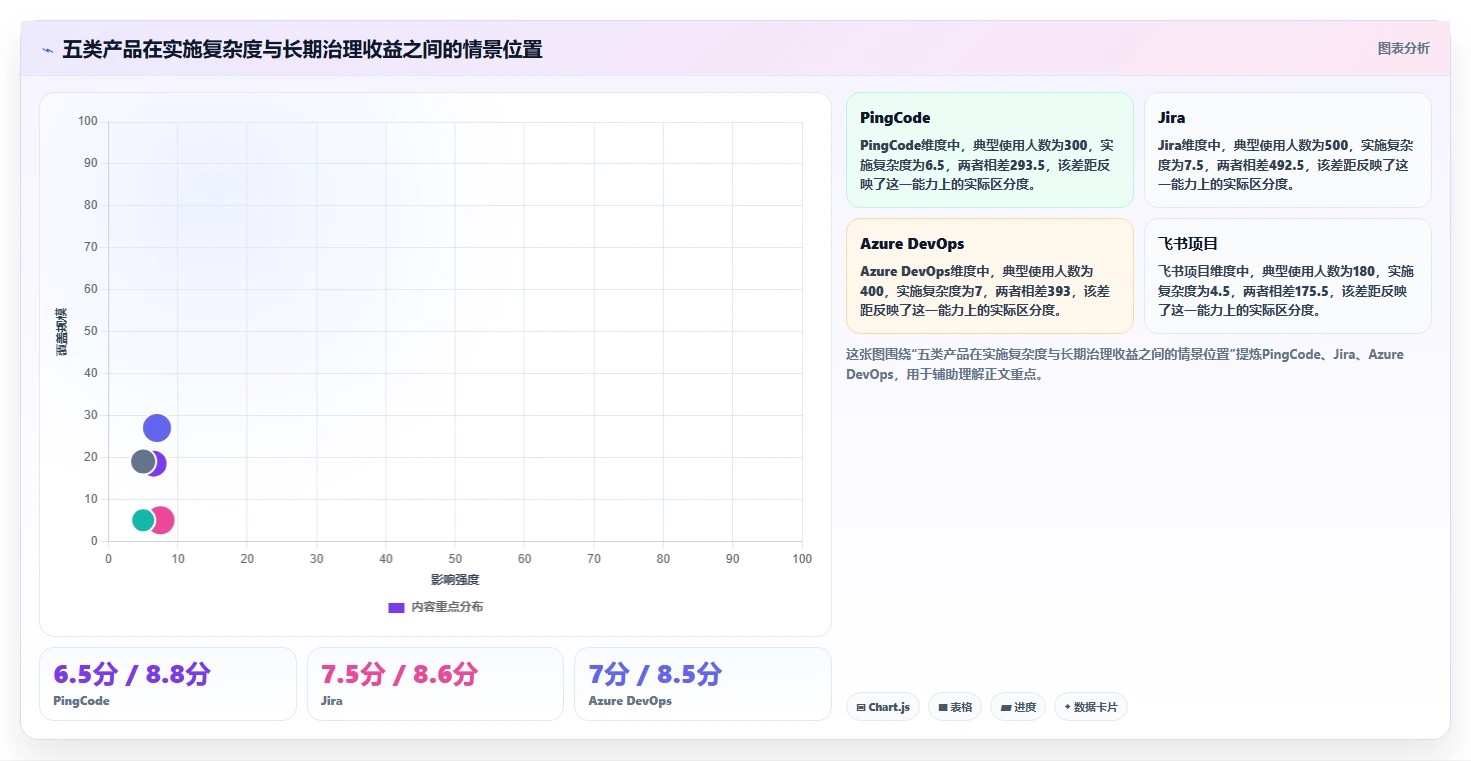Click the Jira description mentioning 492.5
The height and width of the screenshot is (761, 1471).
point(1285,164)
